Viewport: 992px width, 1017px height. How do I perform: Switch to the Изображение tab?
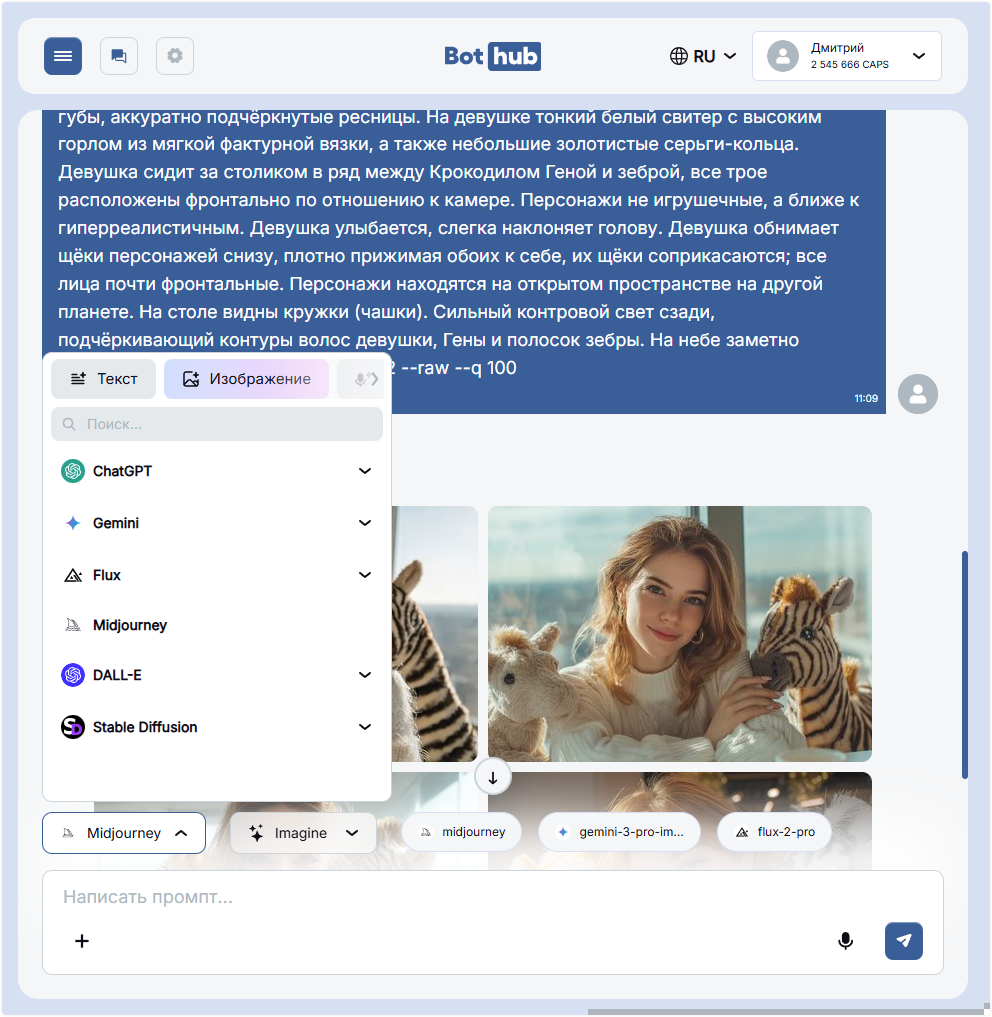246,379
